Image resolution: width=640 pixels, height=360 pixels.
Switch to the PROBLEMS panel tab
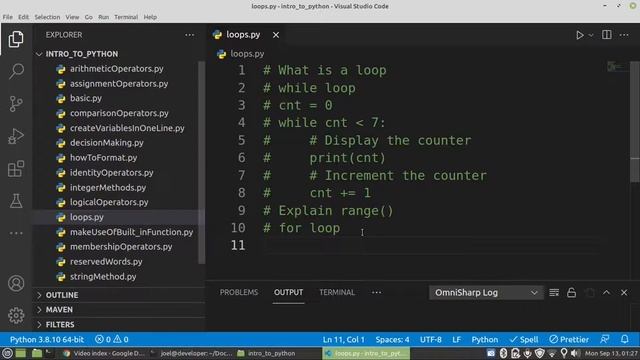tap(239, 293)
